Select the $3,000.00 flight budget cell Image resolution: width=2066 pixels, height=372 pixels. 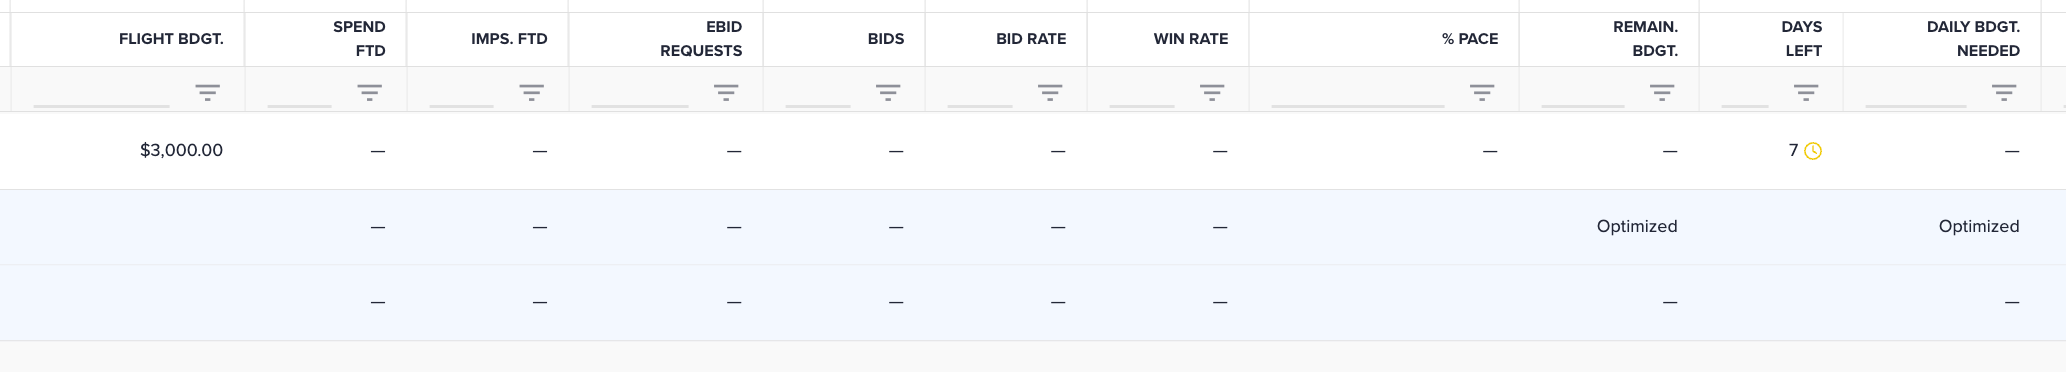pos(181,150)
